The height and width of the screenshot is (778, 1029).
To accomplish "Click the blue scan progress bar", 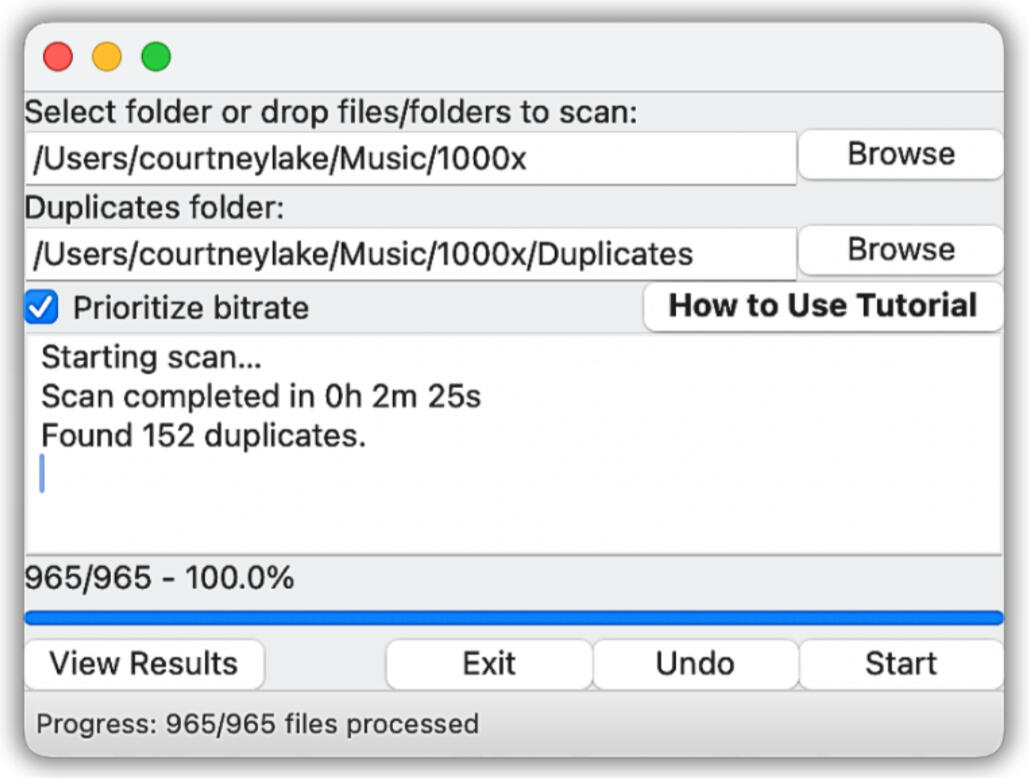I will (513, 617).
